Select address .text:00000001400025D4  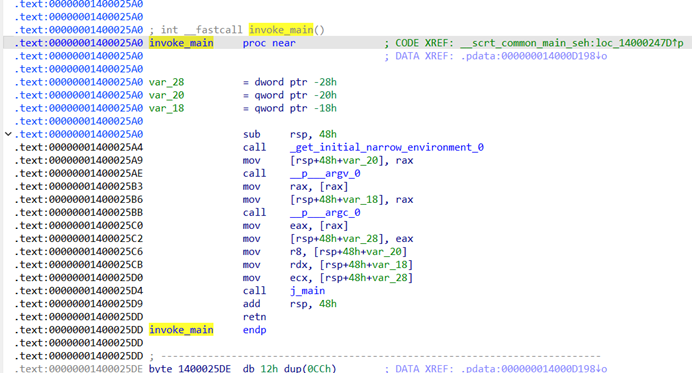tap(79, 291)
